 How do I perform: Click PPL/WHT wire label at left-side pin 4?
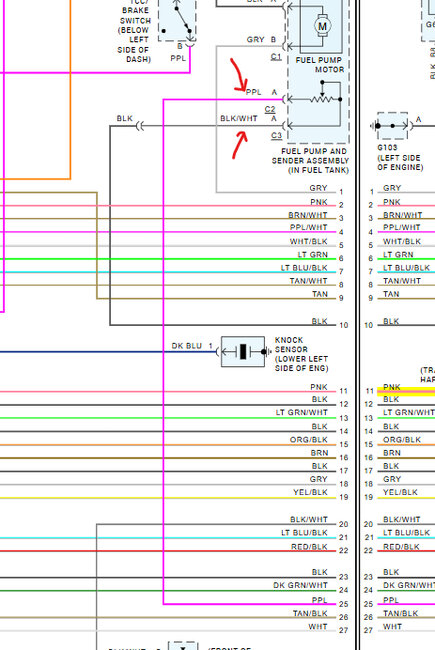pos(309,227)
